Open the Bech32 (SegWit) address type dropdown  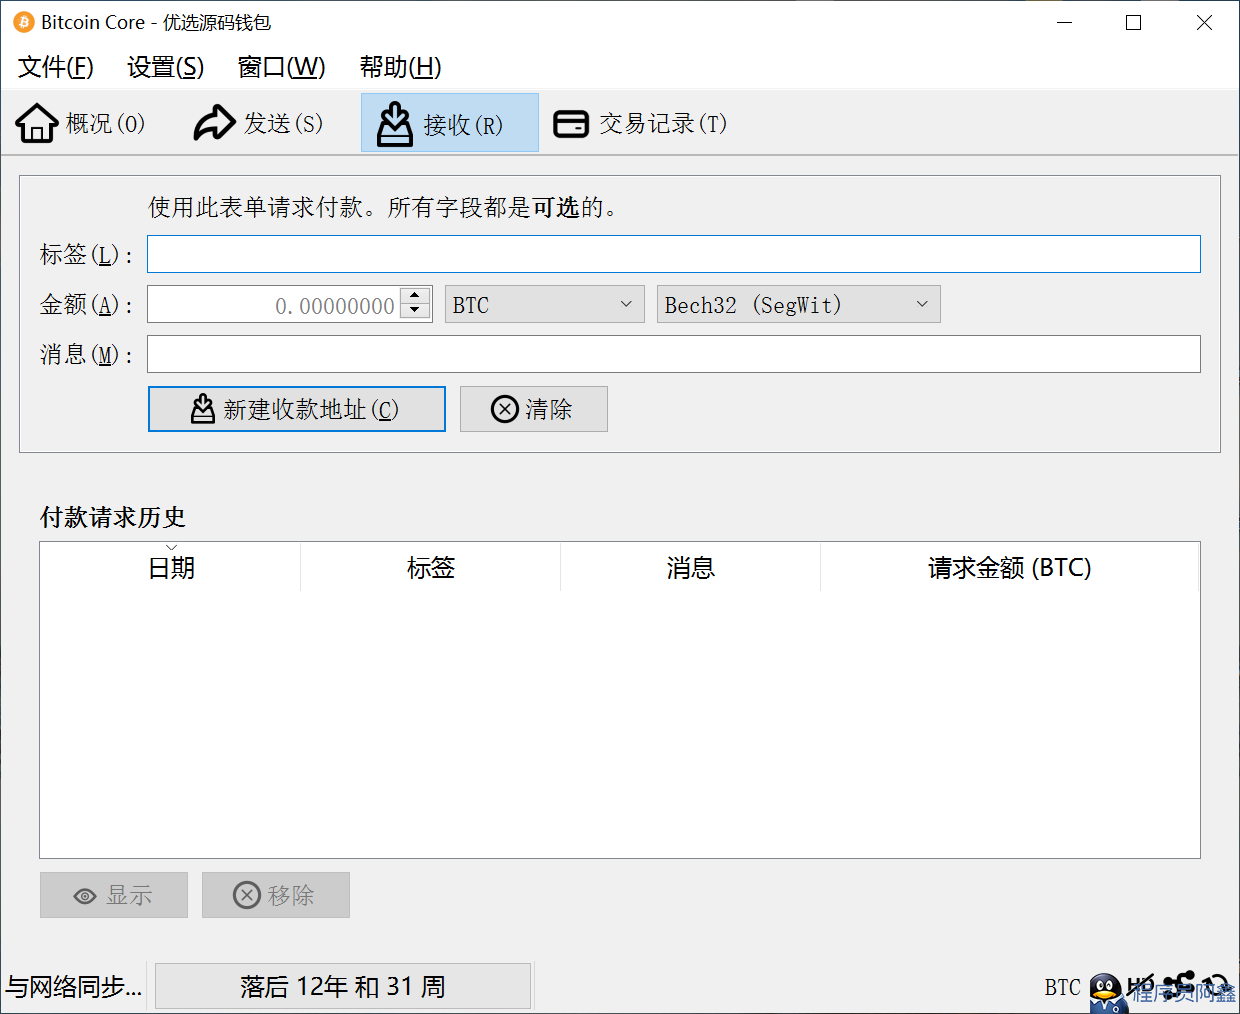799,304
